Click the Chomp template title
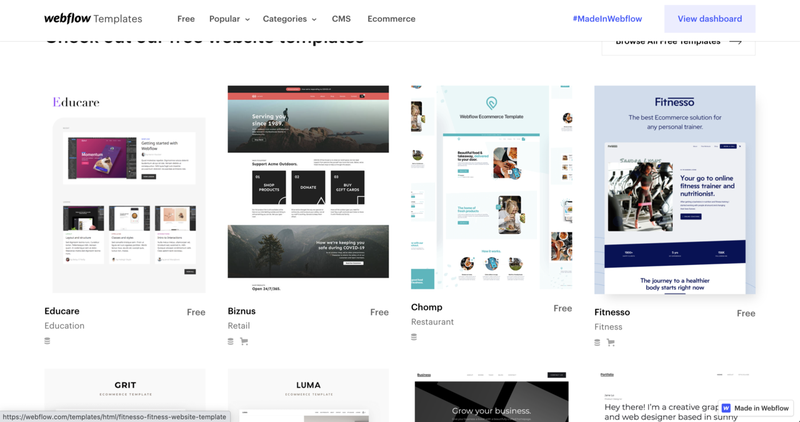 [427, 307]
